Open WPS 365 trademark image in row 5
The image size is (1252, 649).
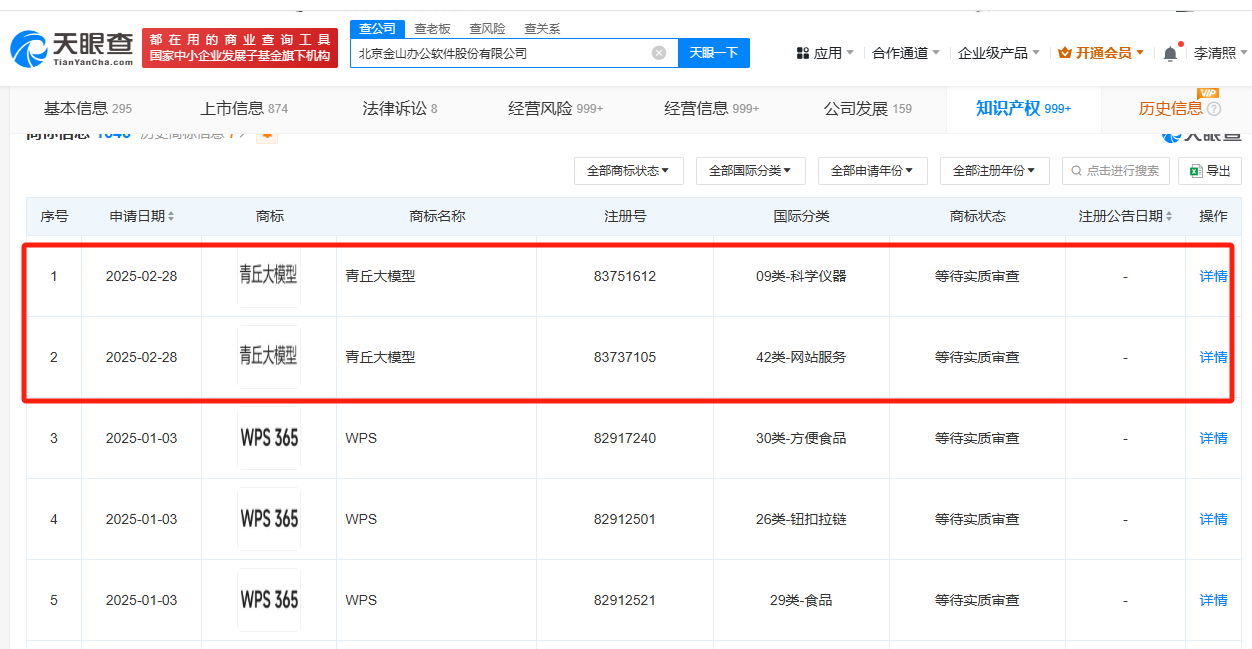269,599
